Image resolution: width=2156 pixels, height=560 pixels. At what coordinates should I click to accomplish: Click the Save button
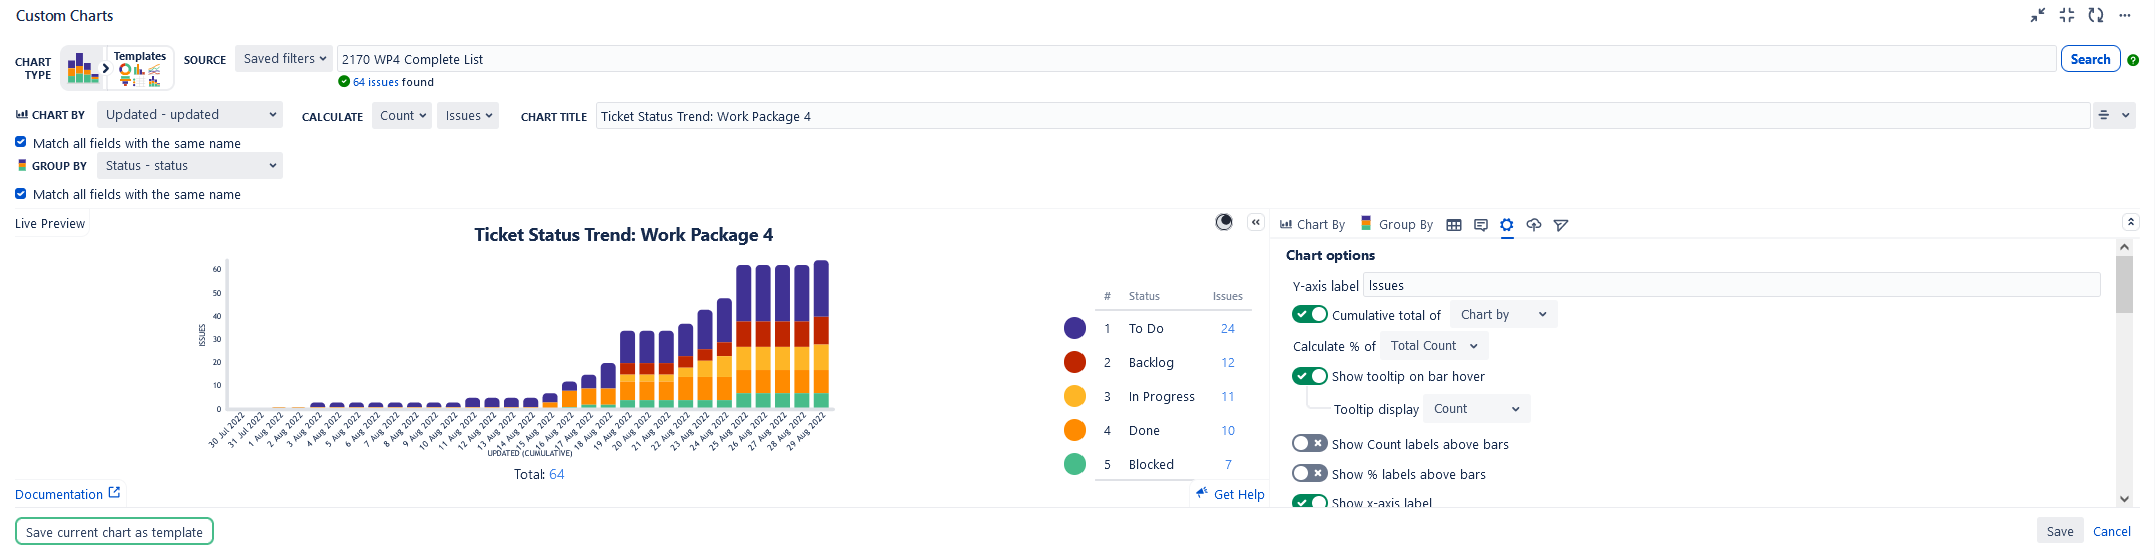click(2060, 532)
